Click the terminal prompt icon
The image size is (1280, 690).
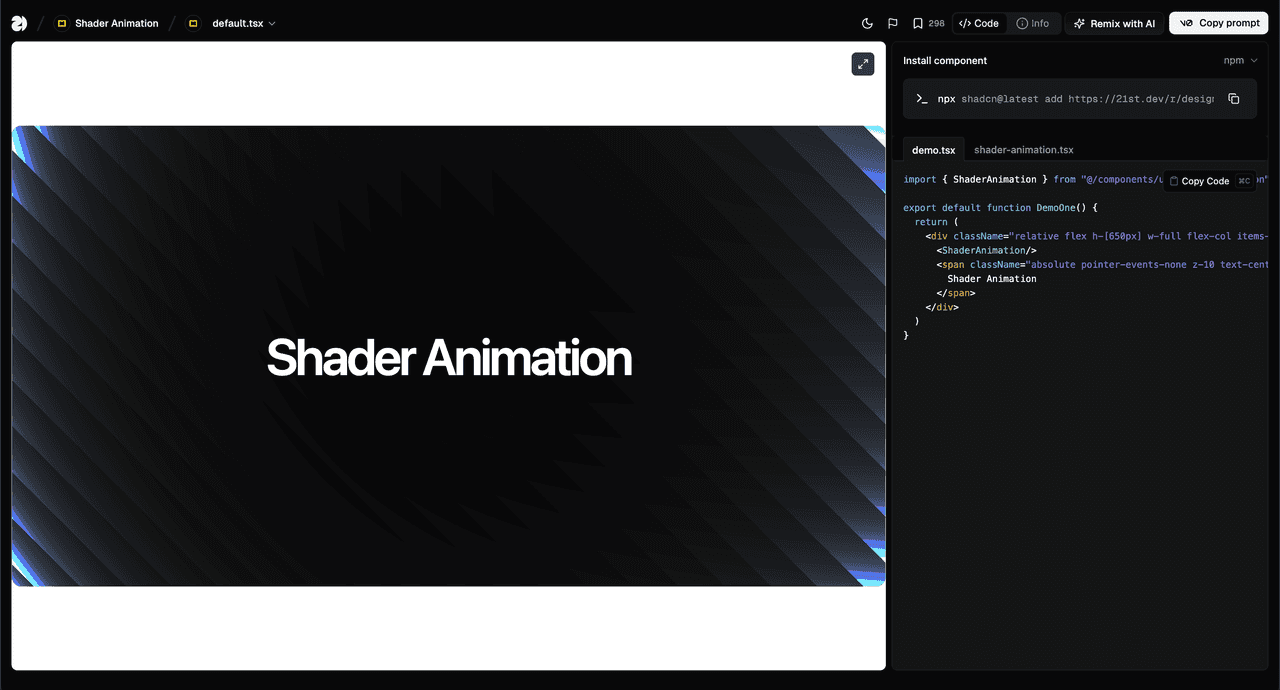[x=922, y=99]
